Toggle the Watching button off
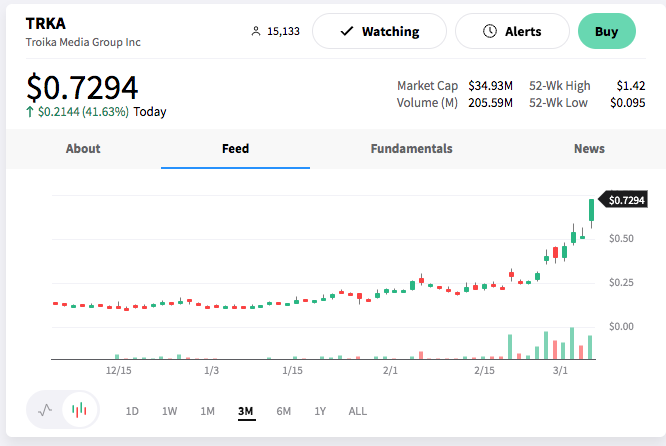Viewport: 666px width, 446px height. (379, 31)
